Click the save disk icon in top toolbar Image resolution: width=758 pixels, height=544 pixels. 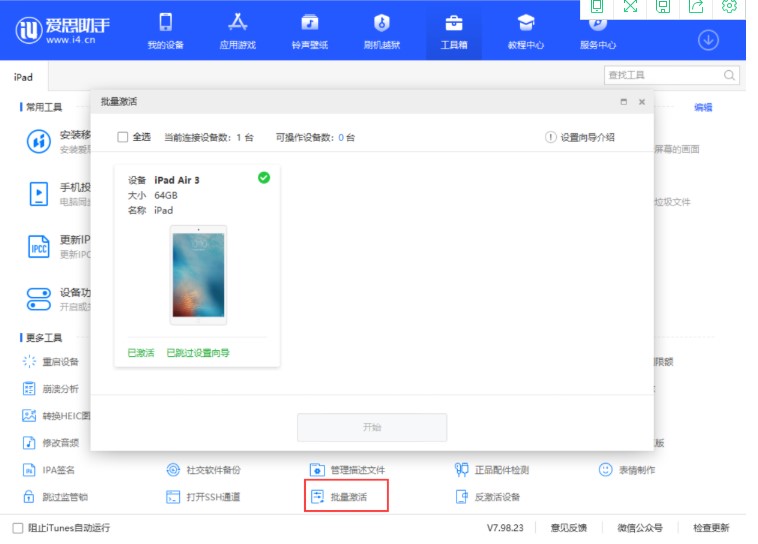[663, 6]
